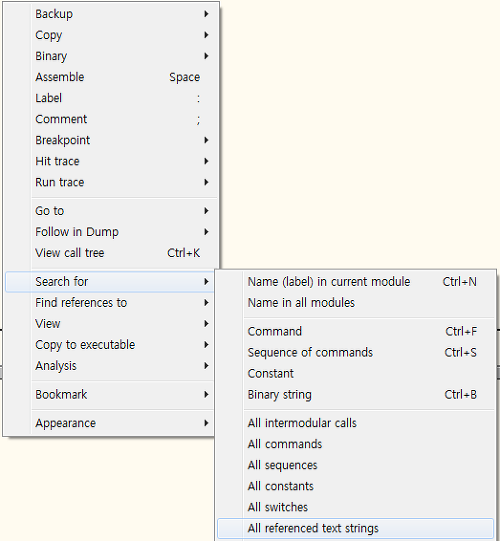
Task: Choose Sequence of commands
Action: [x=355, y=352]
